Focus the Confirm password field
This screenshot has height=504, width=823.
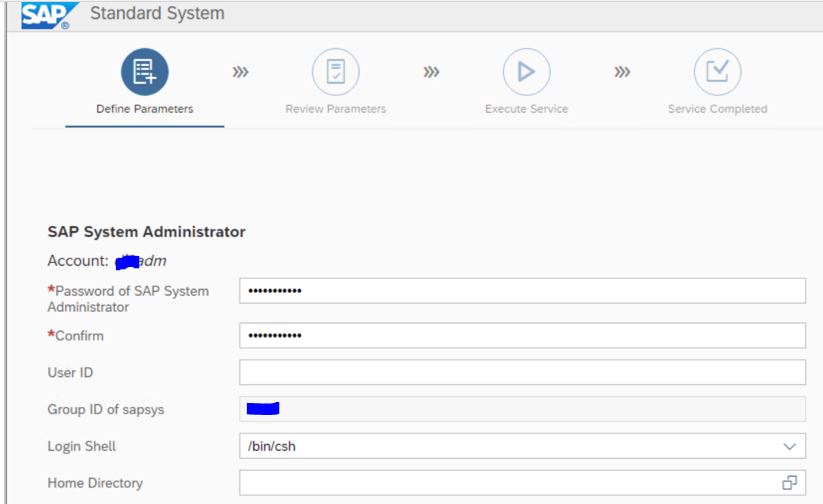(523, 335)
